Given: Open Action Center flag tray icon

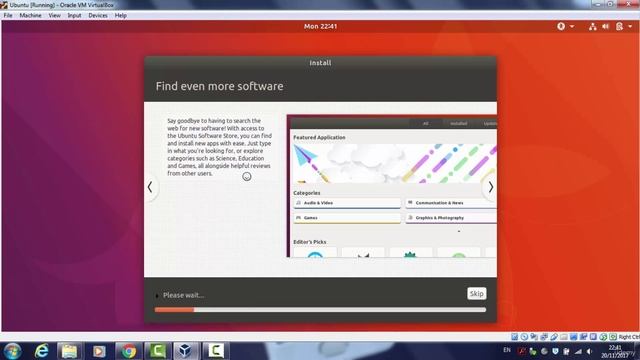Looking at the screenshot, I should tap(566, 351).
